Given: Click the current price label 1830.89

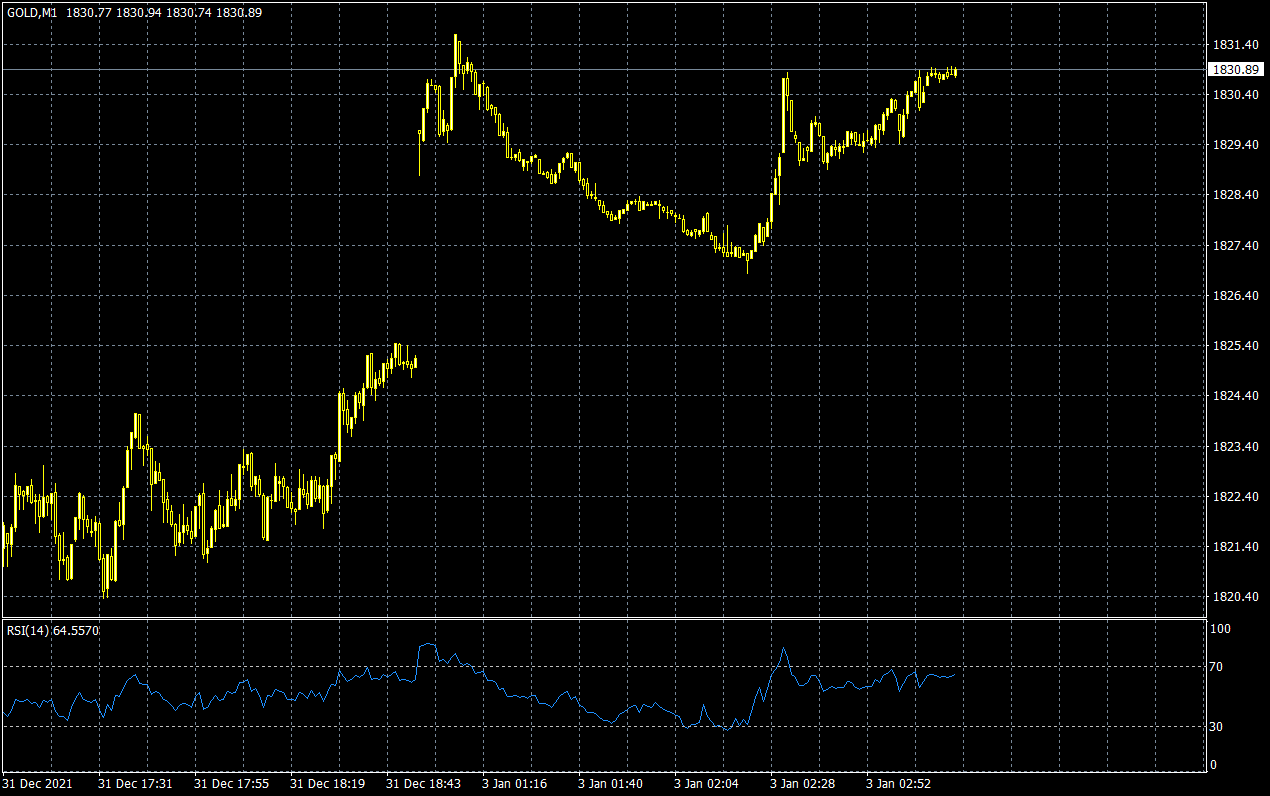Looking at the screenshot, I should click(x=1235, y=70).
